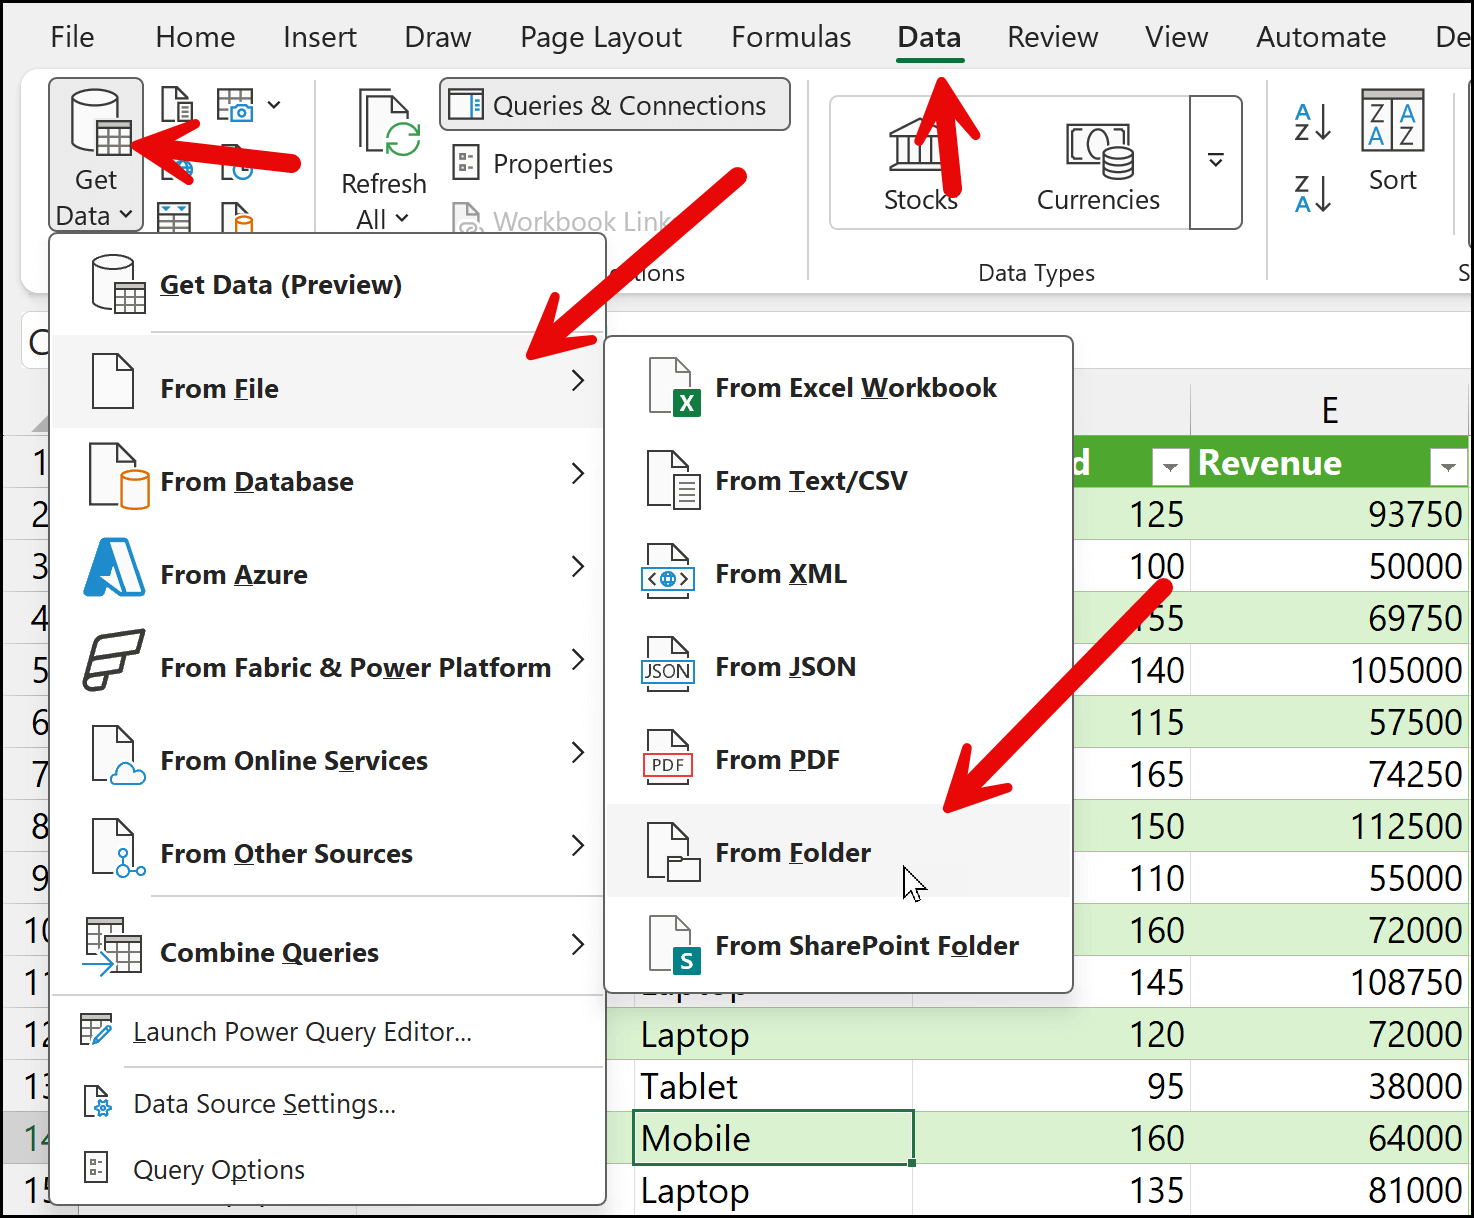Launch Power Query Editor
This screenshot has height=1218, width=1474.
[301, 1032]
